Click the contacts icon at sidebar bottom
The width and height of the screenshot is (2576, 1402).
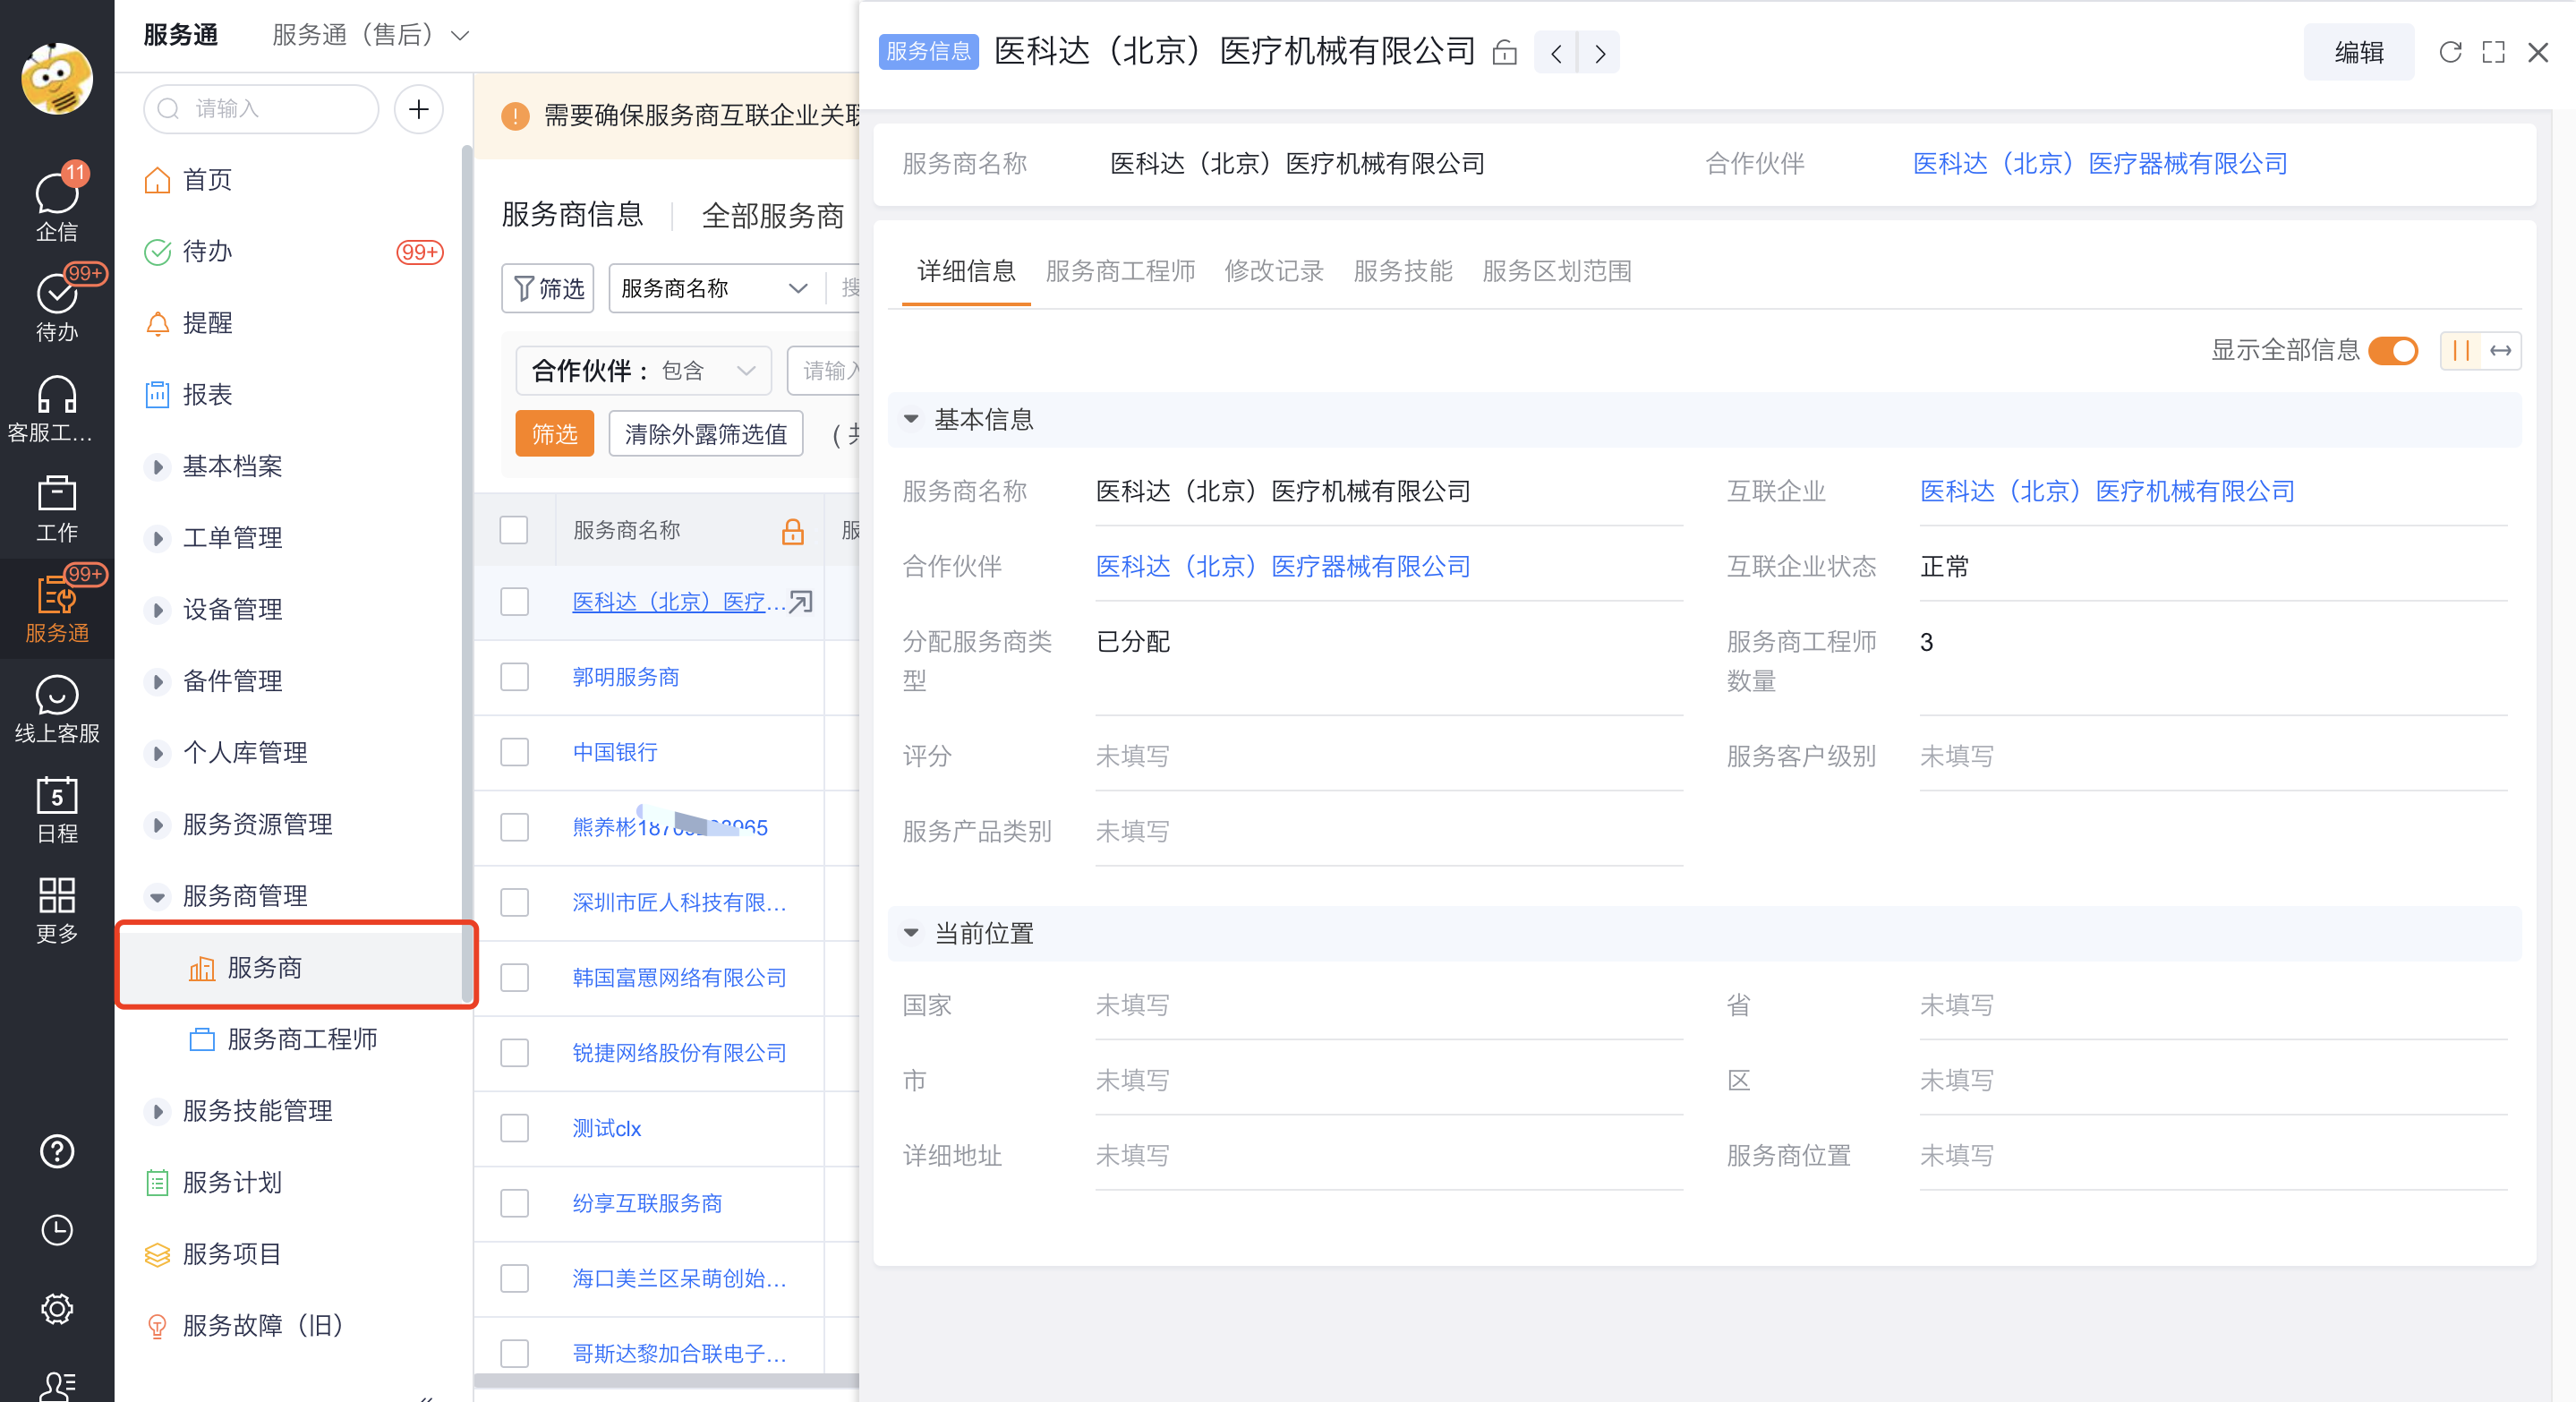pyautogui.click(x=57, y=1385)
